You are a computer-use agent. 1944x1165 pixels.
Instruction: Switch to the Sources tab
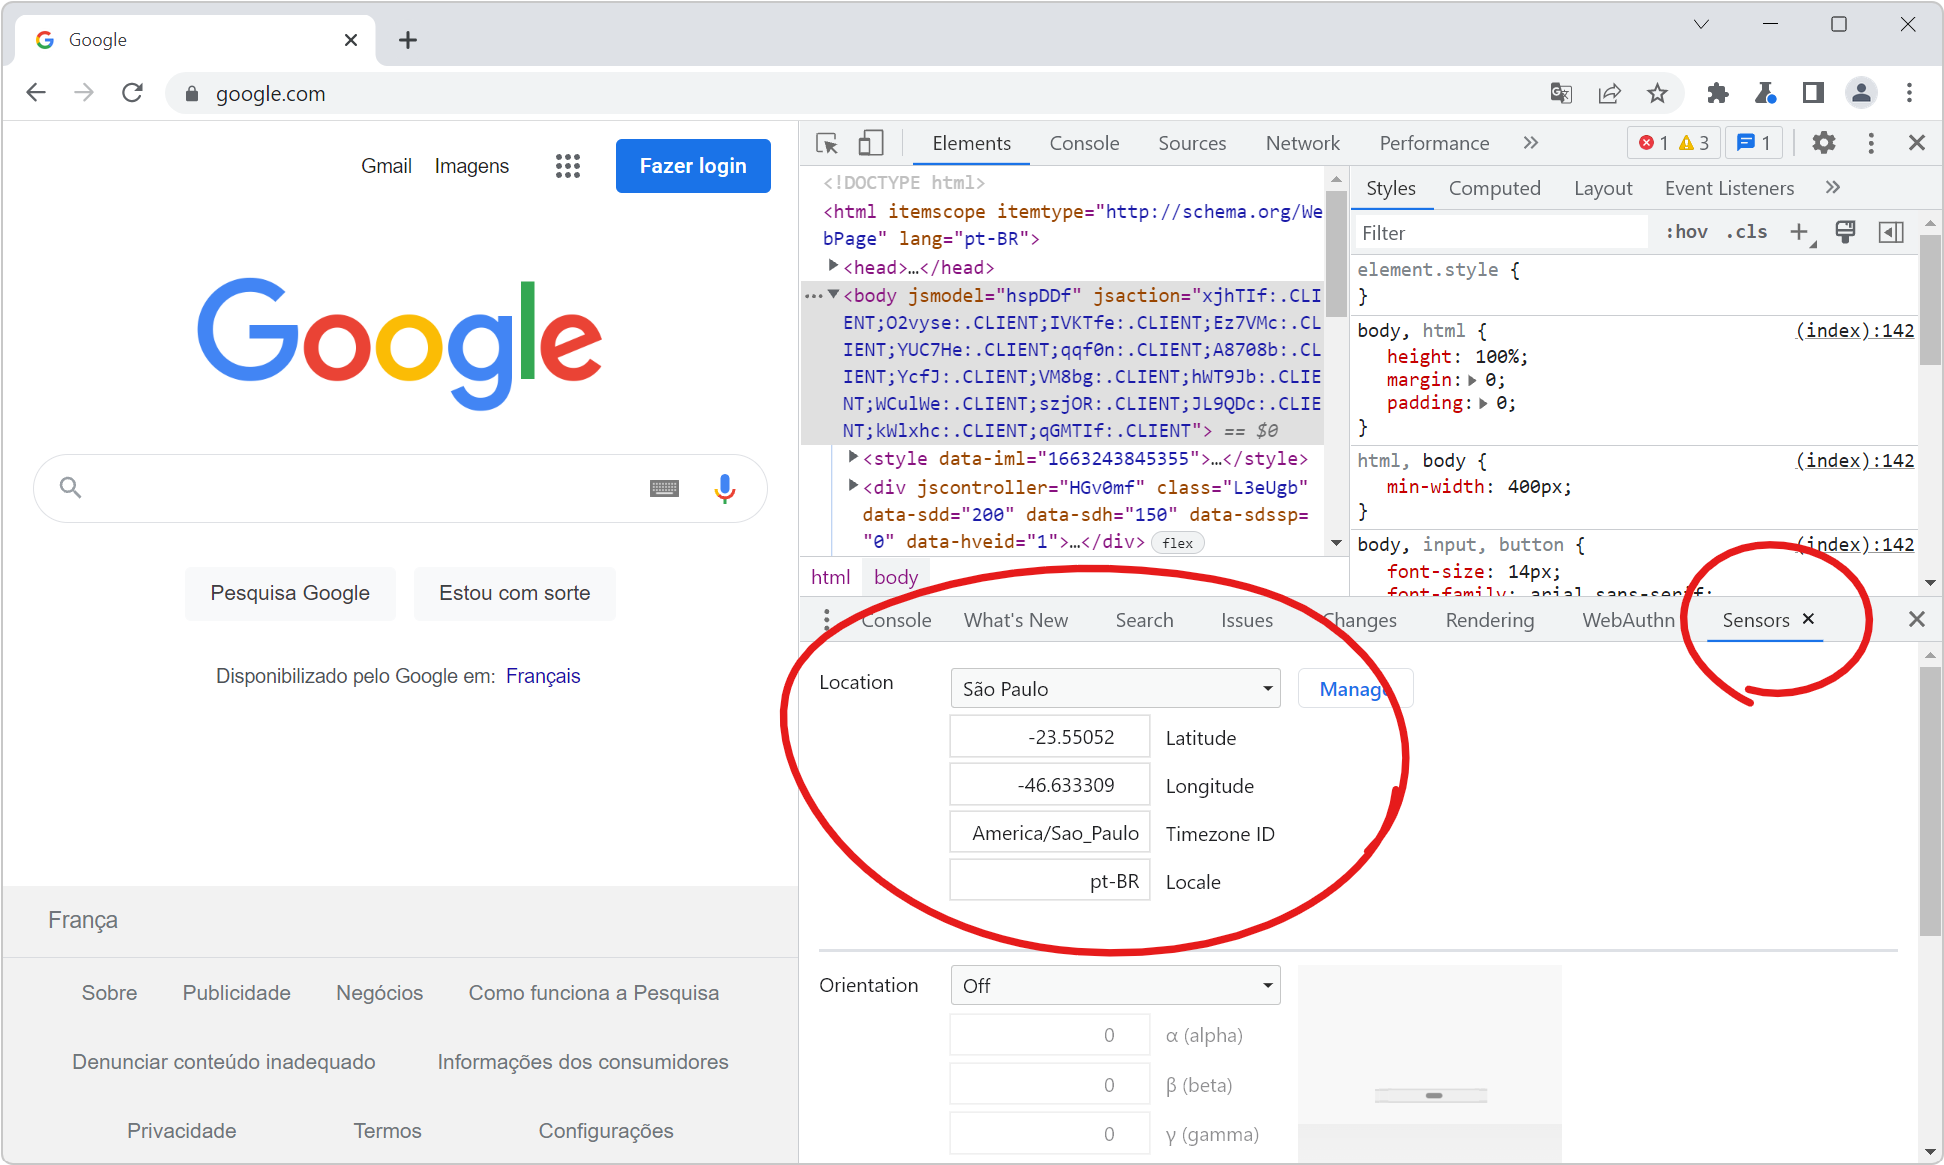point(1192,143)
